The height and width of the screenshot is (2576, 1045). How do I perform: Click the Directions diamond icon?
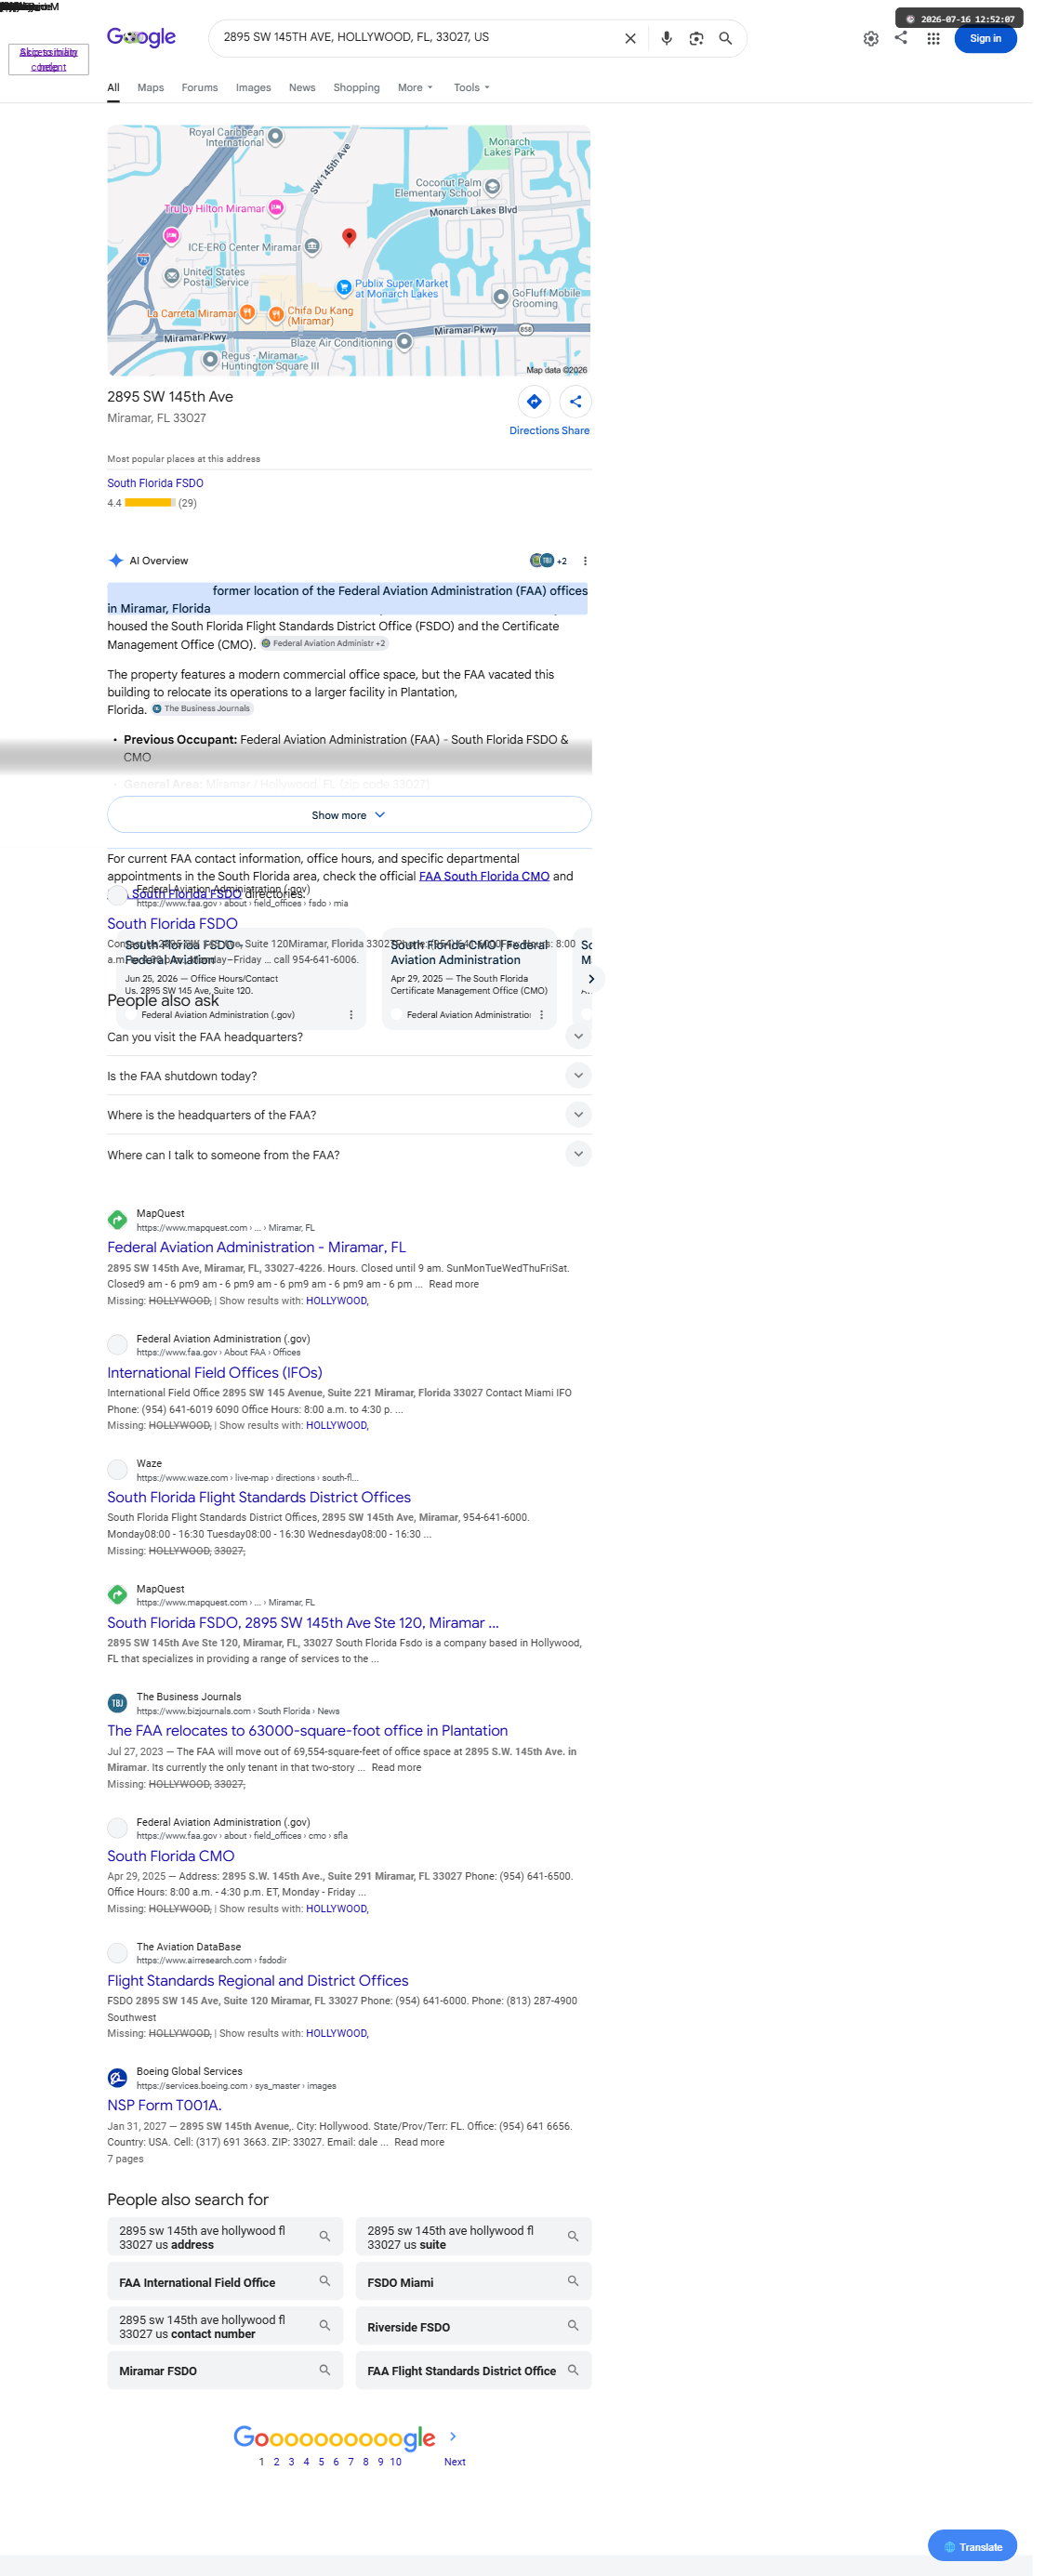[534, 401]
